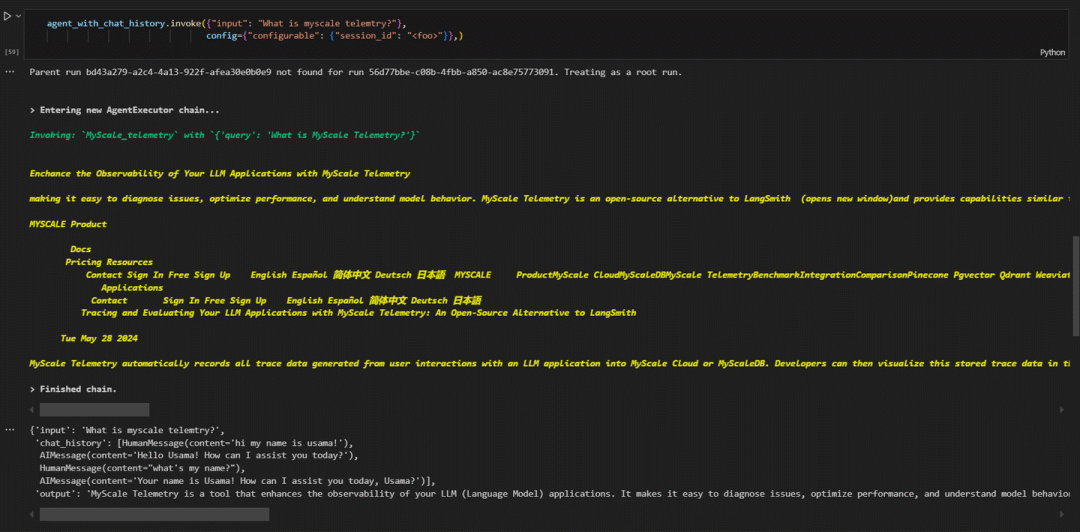Select the 'MYSCALE Product' line
The height and width of the screenshot is (532, 1080).
68,224
